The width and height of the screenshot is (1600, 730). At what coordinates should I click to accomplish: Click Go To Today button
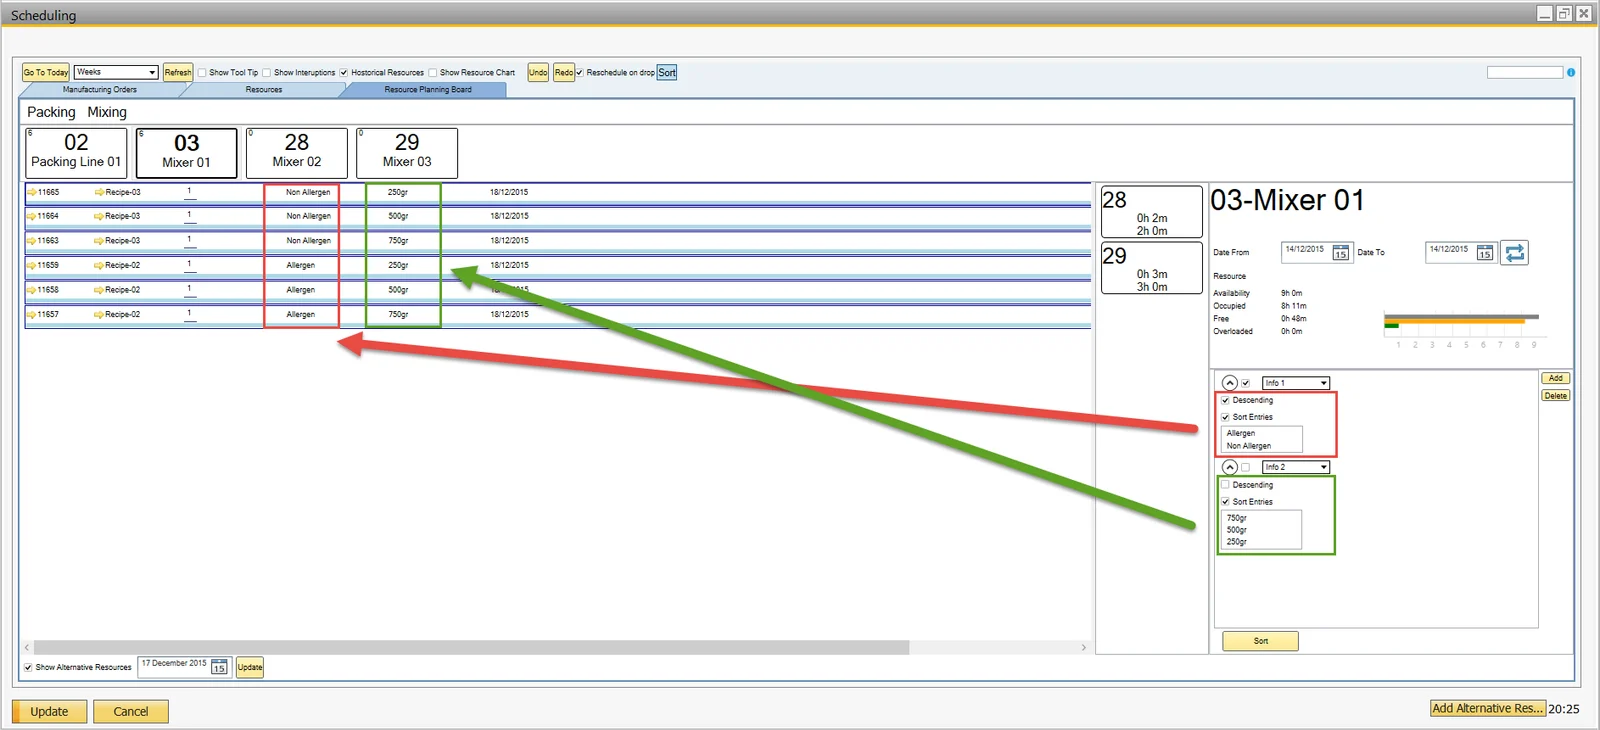46,72
